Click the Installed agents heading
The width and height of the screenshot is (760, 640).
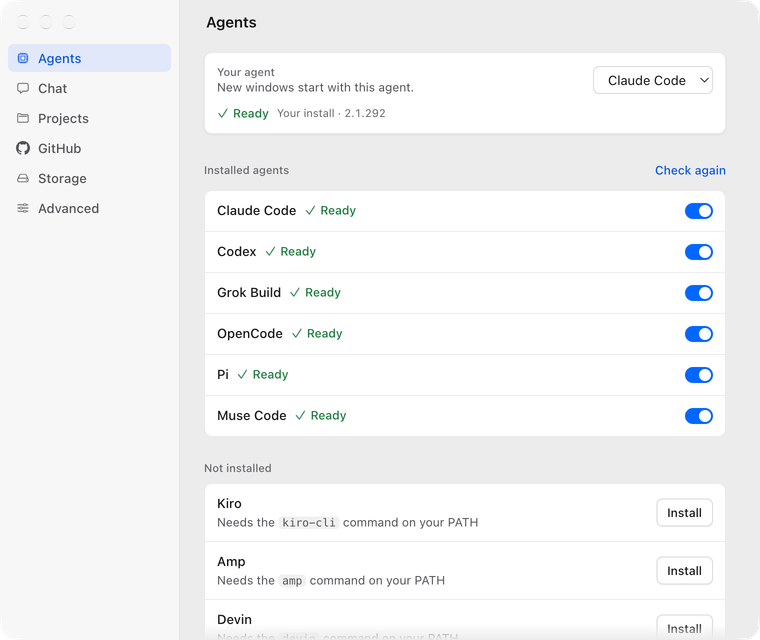246,170
